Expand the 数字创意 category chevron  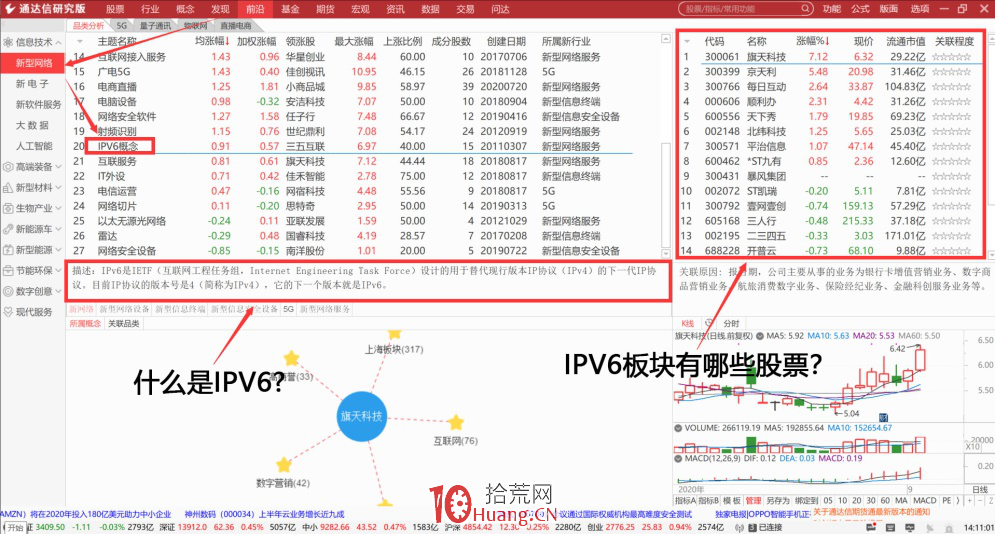58,291
